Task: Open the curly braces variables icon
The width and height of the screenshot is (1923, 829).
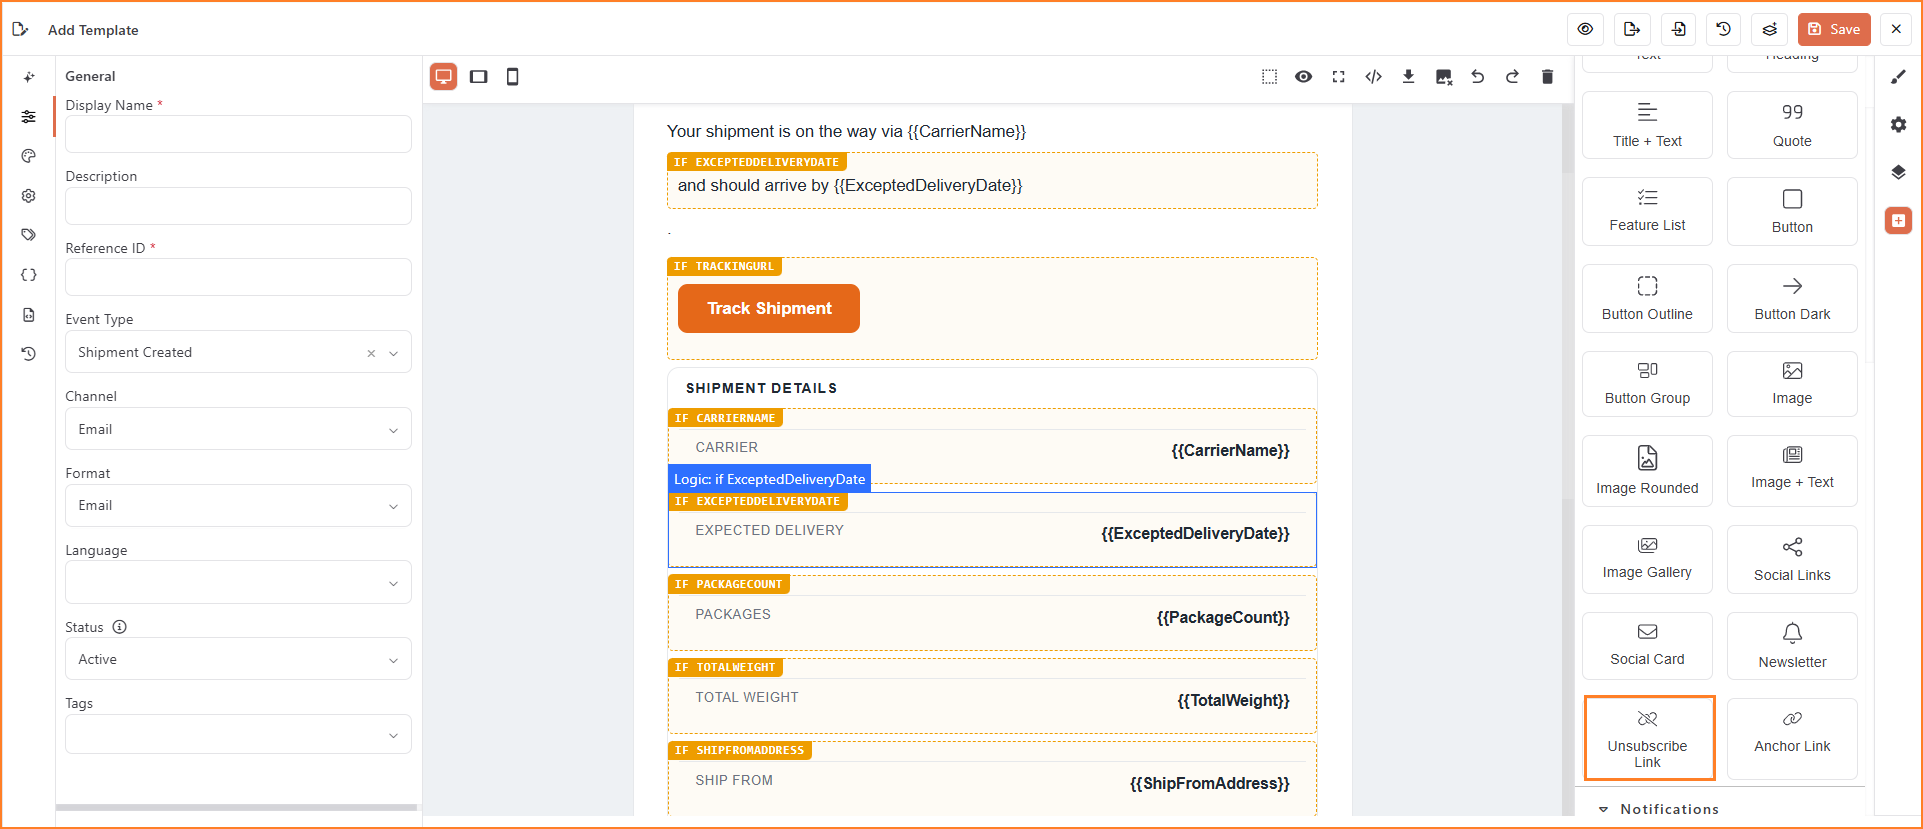Action: (x=29, y=275)
